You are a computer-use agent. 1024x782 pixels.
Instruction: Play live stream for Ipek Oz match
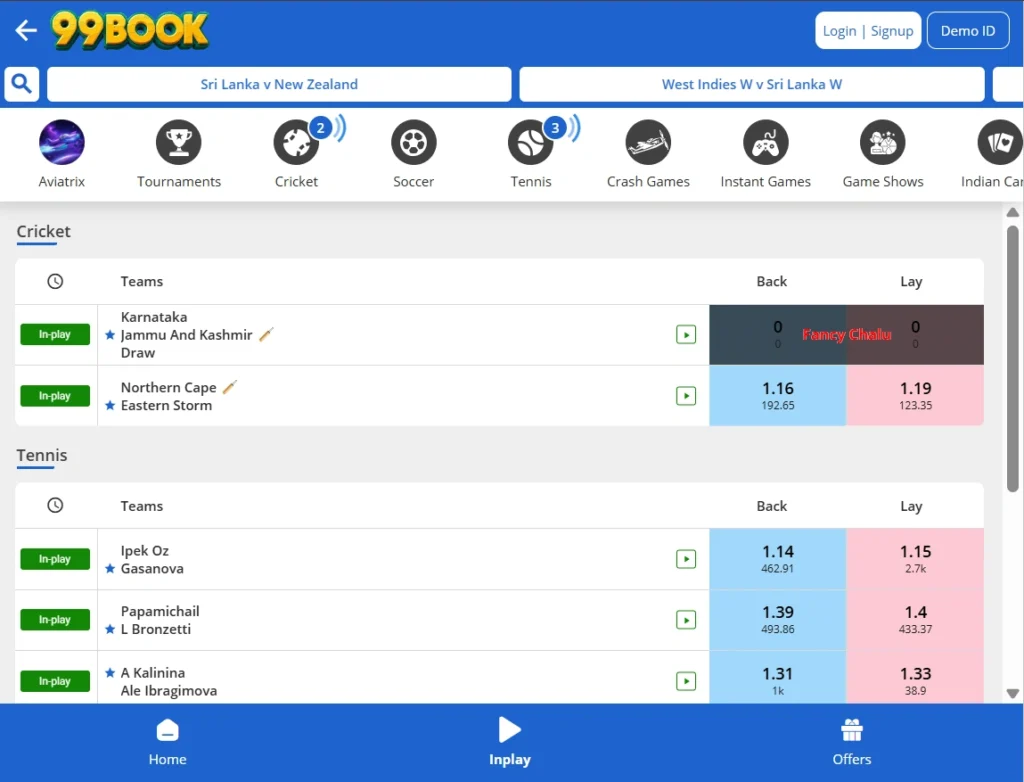pos(686,559)
